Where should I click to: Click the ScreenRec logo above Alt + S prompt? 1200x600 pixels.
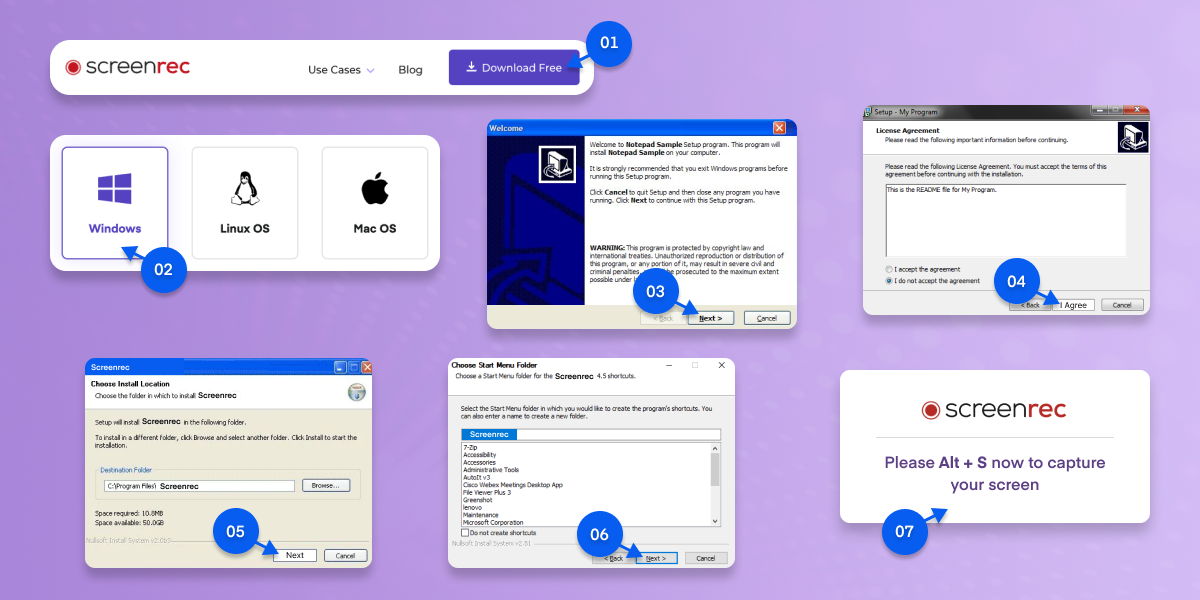pyautogui.click(x=994, y=409)
